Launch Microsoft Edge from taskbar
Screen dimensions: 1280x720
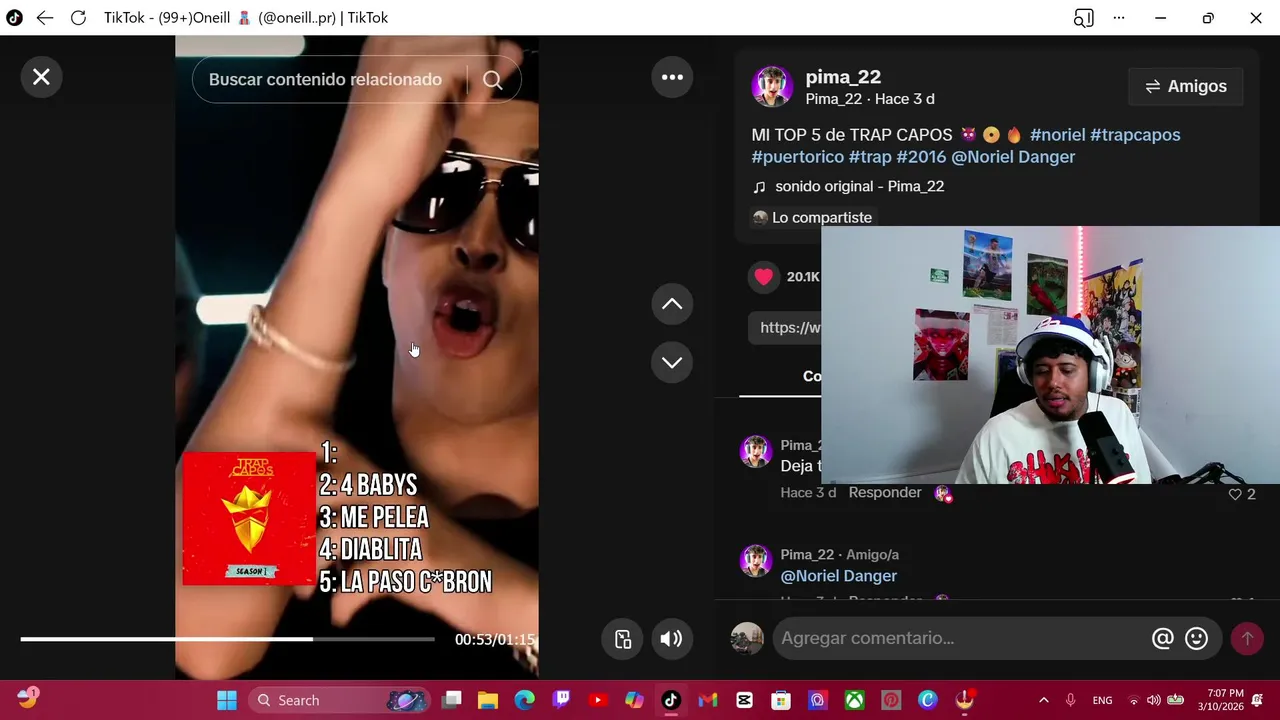pyautogui.click(x=525, y=700)
